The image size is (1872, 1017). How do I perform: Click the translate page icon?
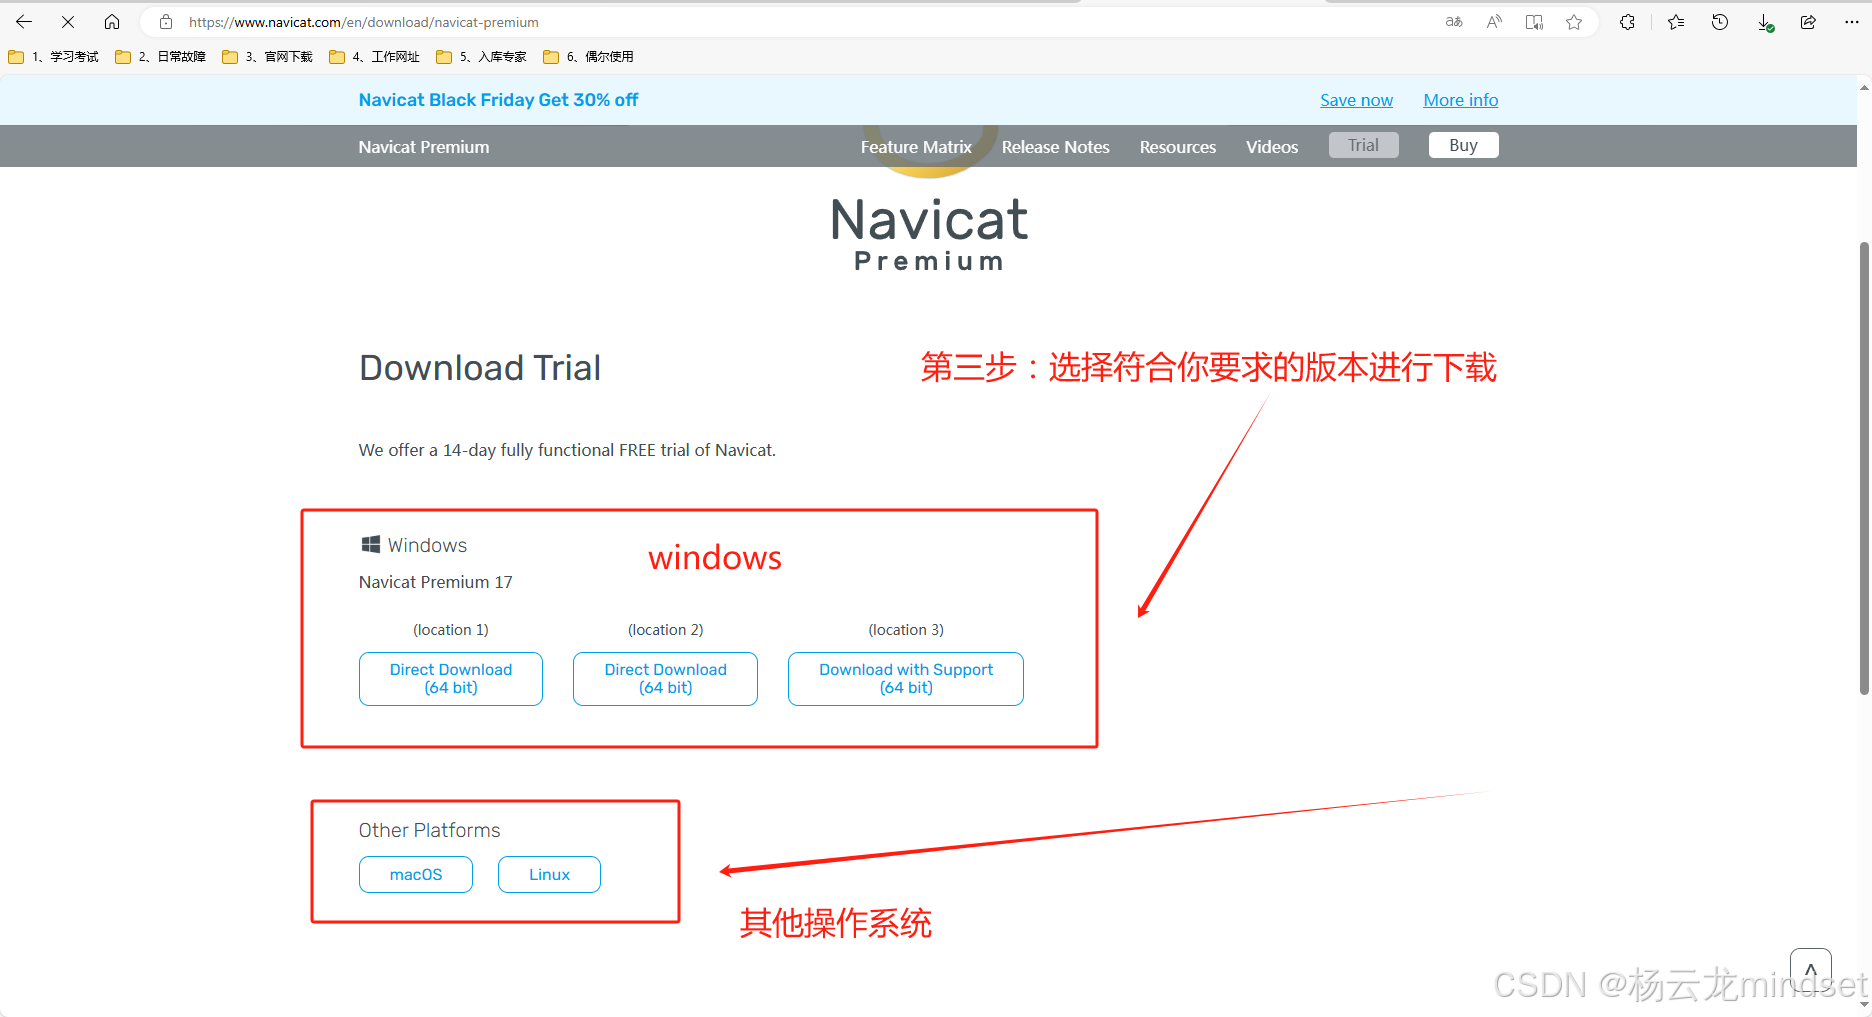click(x=1454, y=22)
